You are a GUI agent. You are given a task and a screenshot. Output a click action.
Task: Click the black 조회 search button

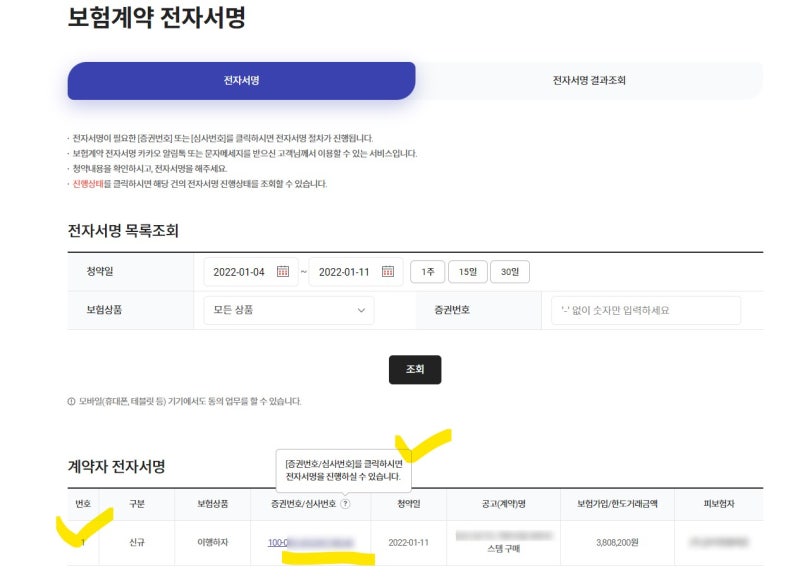point(415,369)
